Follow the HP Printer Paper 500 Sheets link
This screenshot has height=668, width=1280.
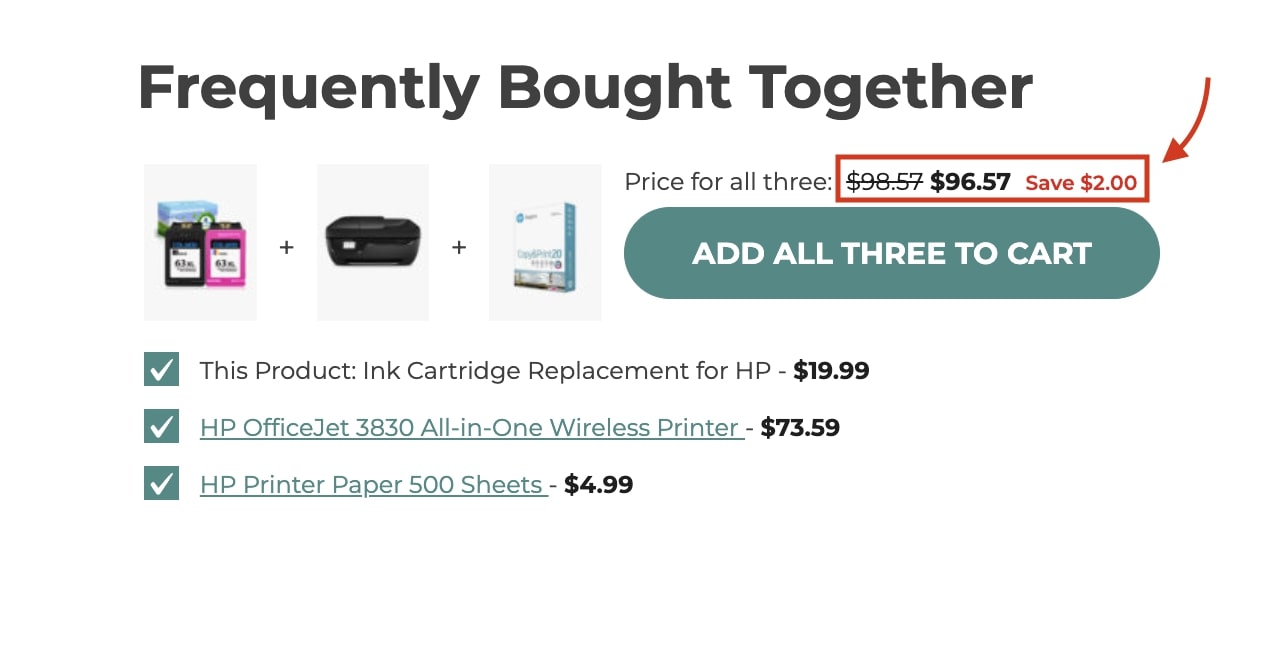tap(373, 485)
